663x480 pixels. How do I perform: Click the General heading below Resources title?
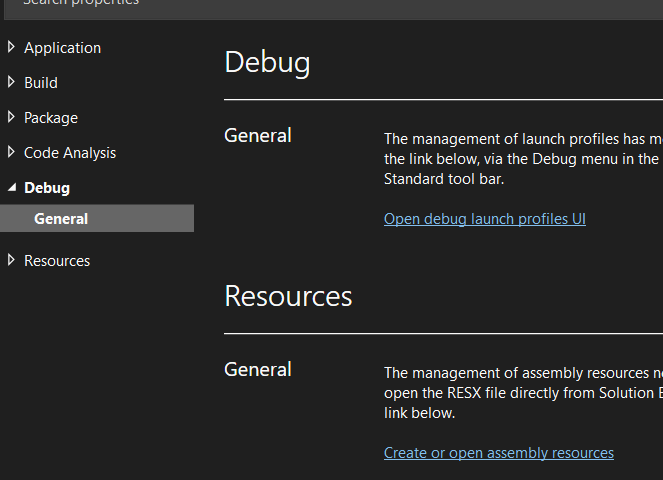[x=258, y=370]
